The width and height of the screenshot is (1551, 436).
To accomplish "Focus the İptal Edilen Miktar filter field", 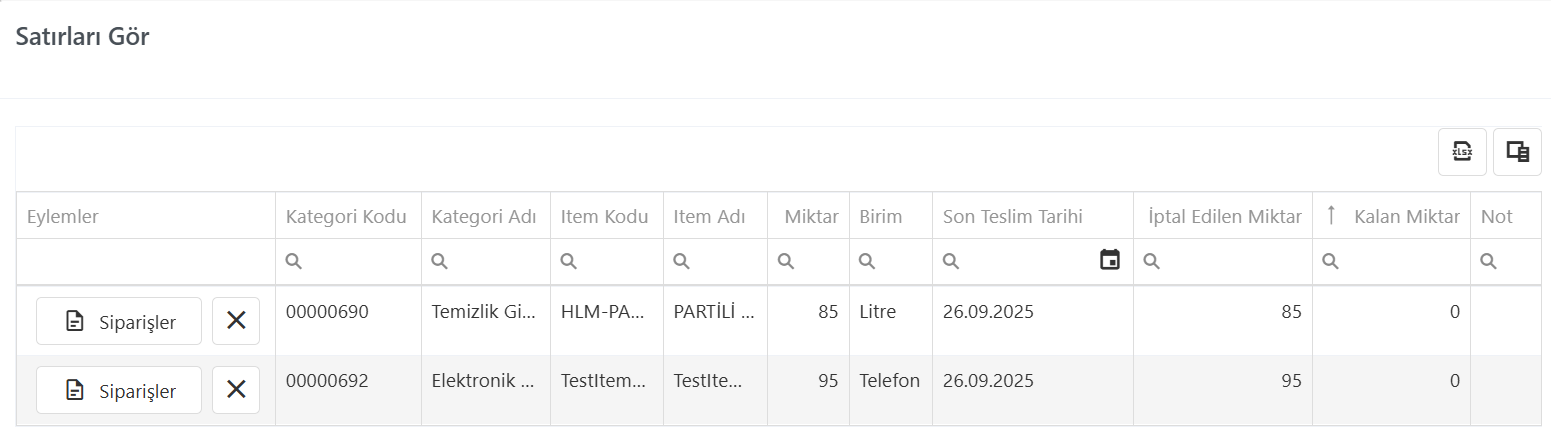I will pos(1223,261).
